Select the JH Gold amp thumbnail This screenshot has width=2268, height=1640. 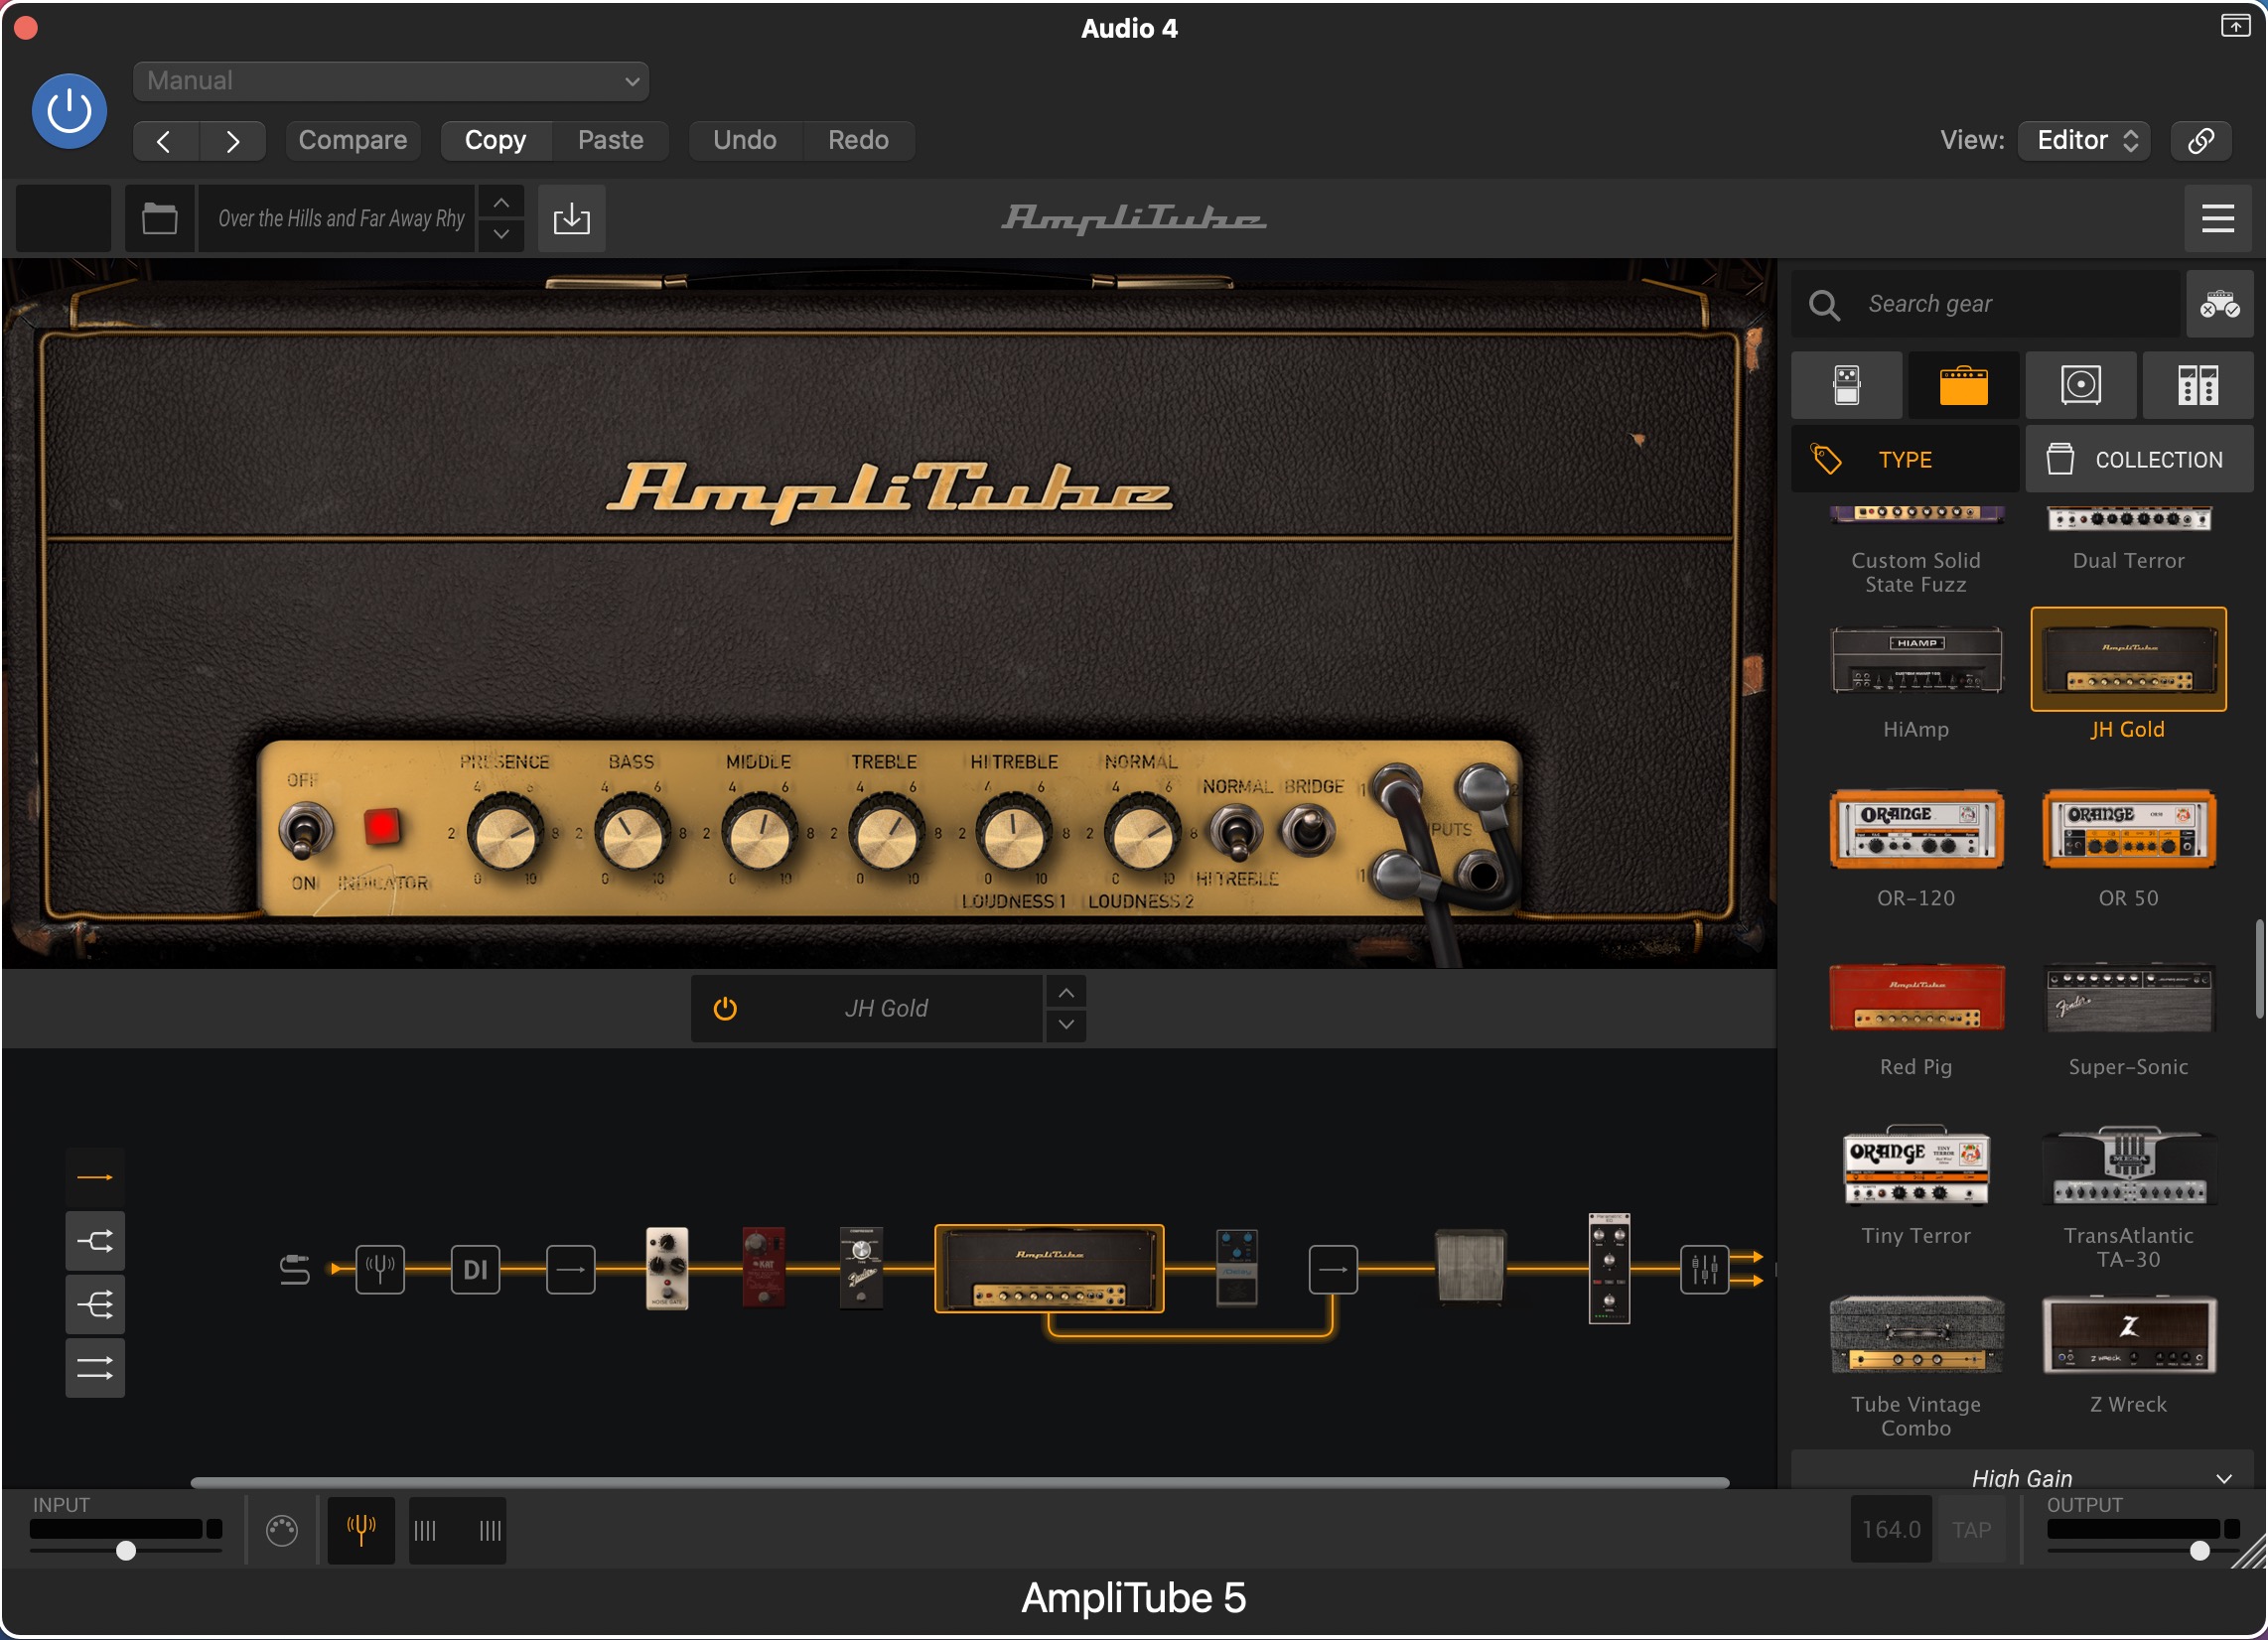coord(2128,660)
